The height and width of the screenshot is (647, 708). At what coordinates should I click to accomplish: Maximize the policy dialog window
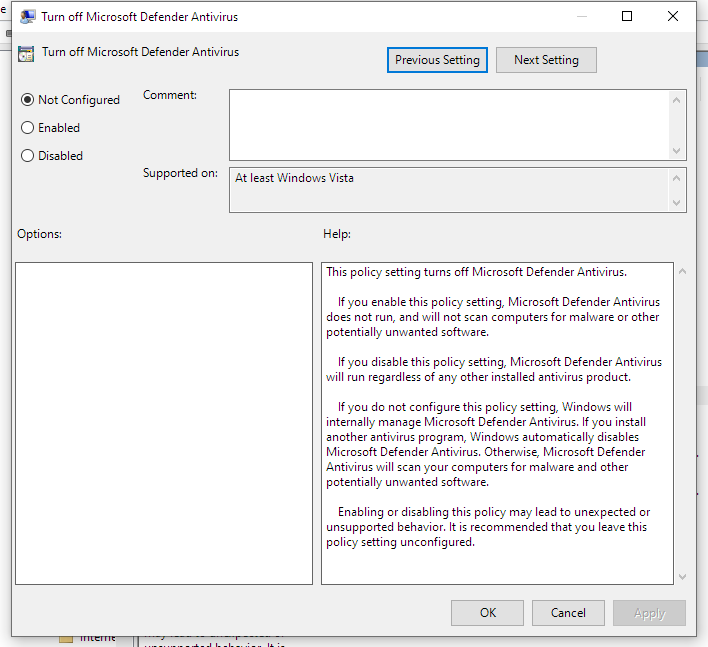(x=627, y=16)
